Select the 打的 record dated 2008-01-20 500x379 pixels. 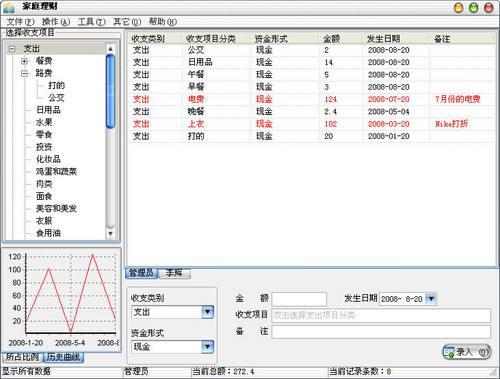click(x=312, y=137)
